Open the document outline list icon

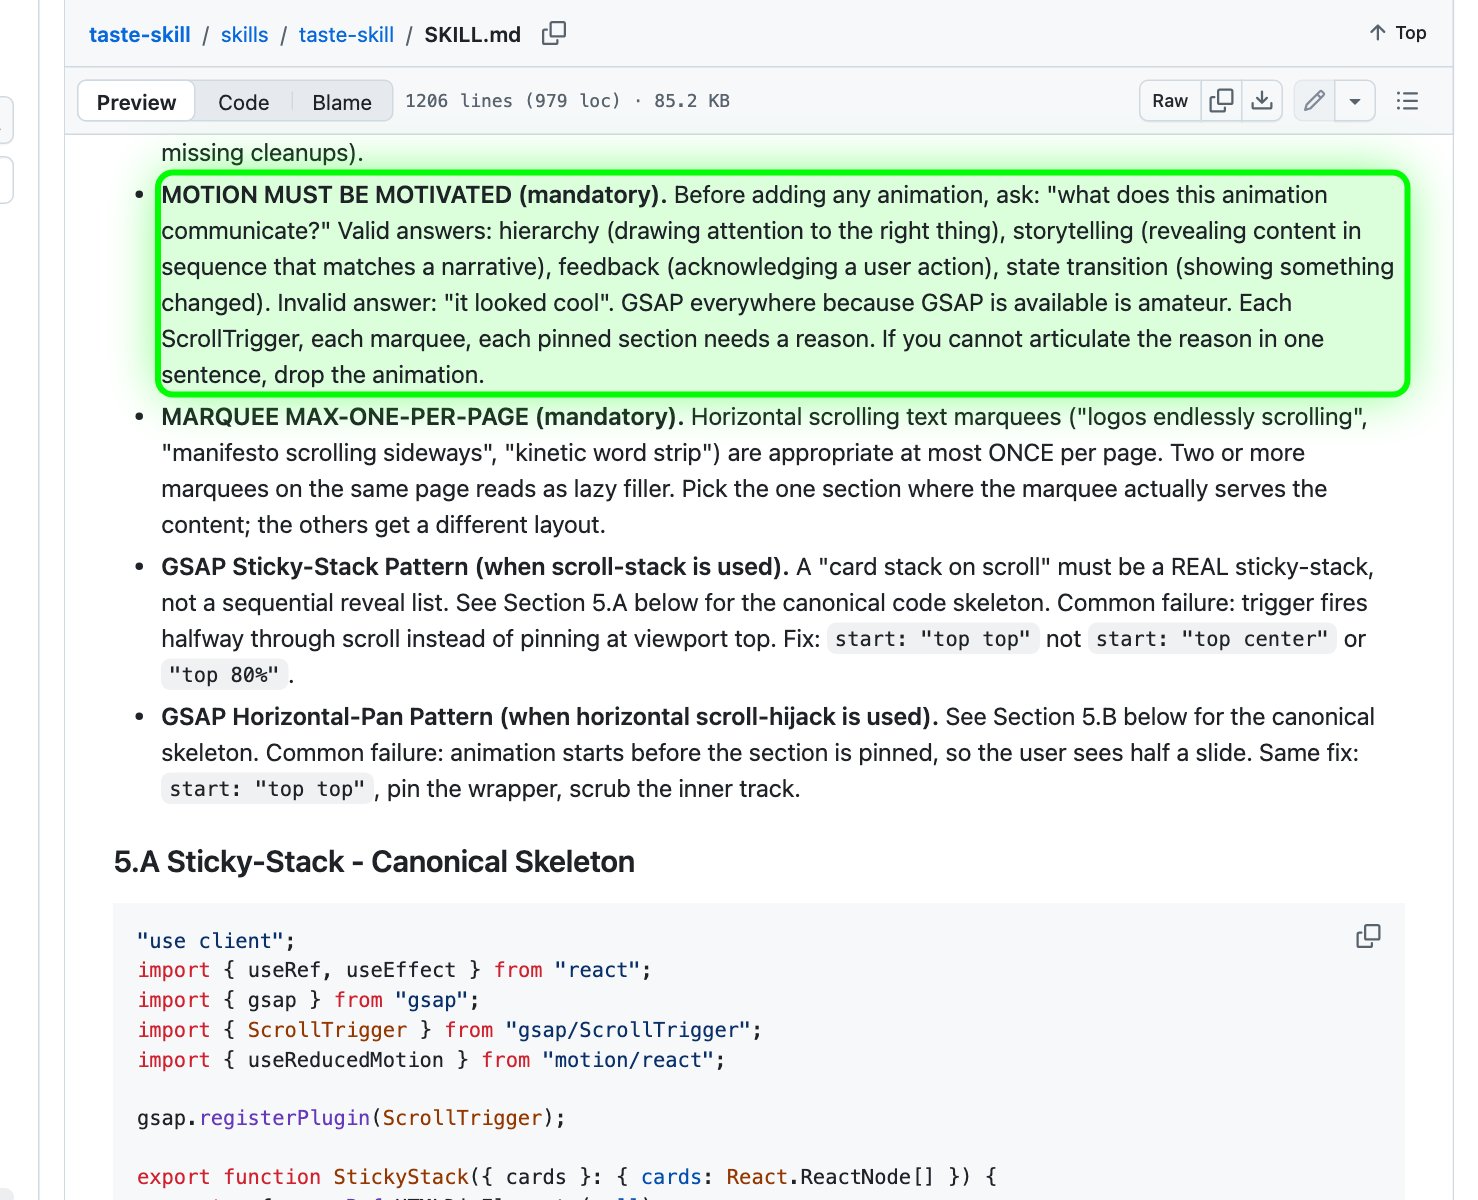coord(1407,101)
